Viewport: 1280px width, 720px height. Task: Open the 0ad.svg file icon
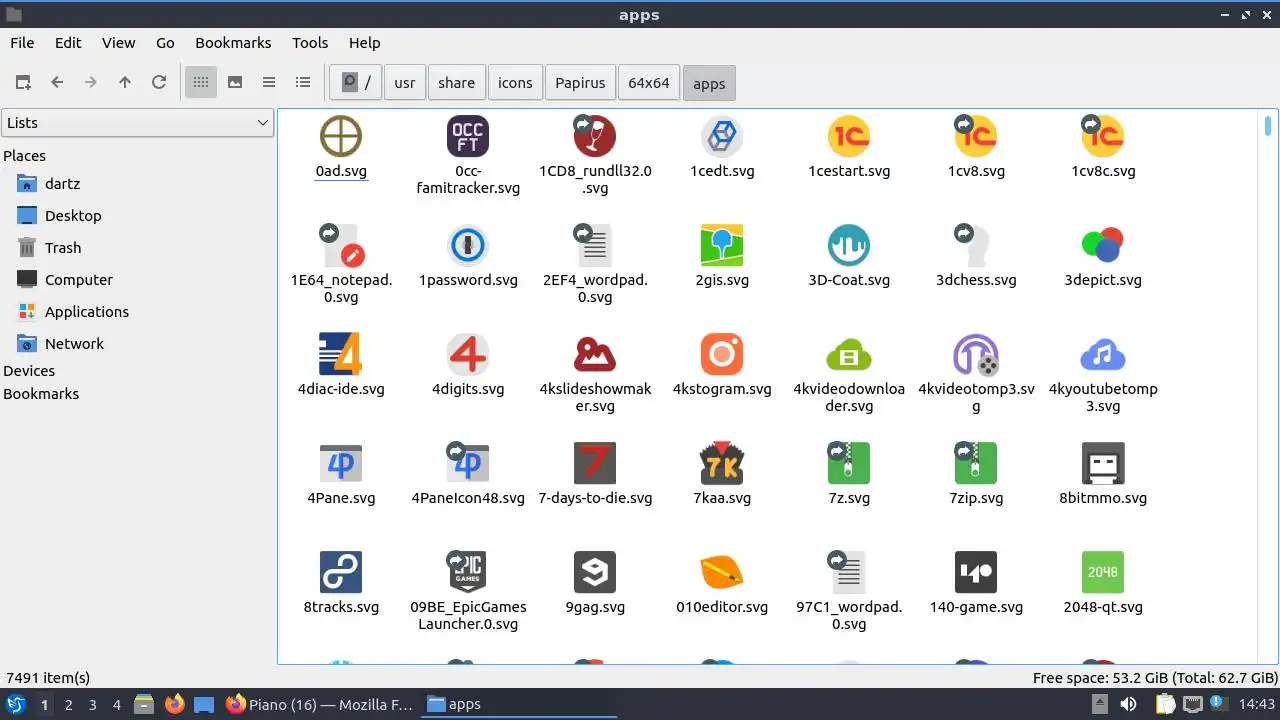(341, 136)
